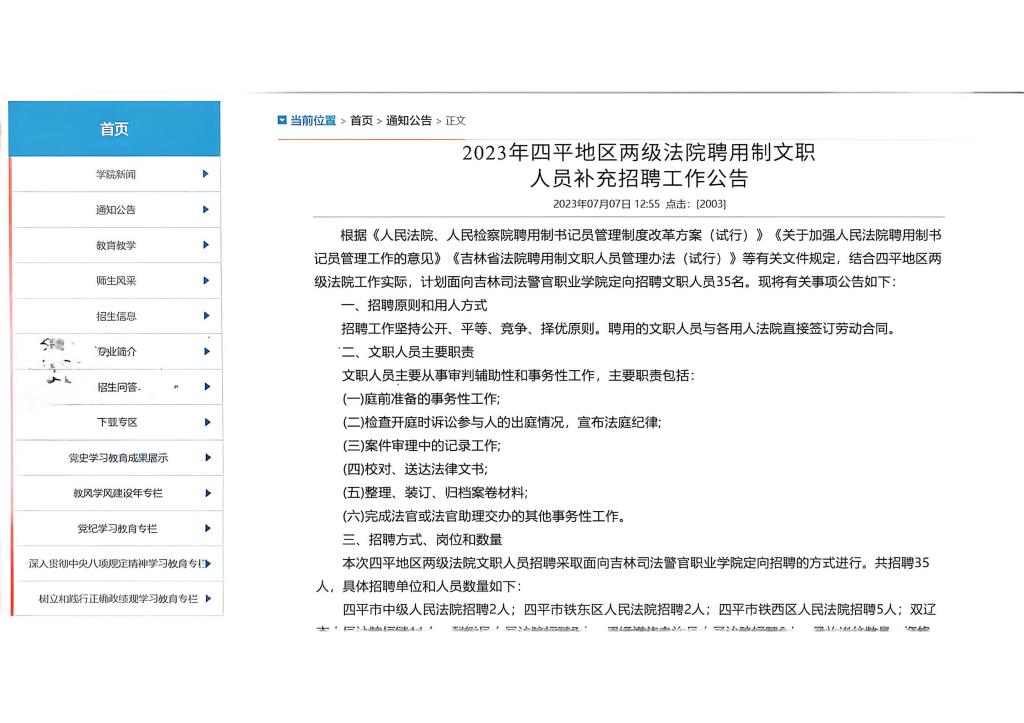Expand arrow beside 招生问答
The width and height of the screenshot is (1024, 723).
click(208, 387)
